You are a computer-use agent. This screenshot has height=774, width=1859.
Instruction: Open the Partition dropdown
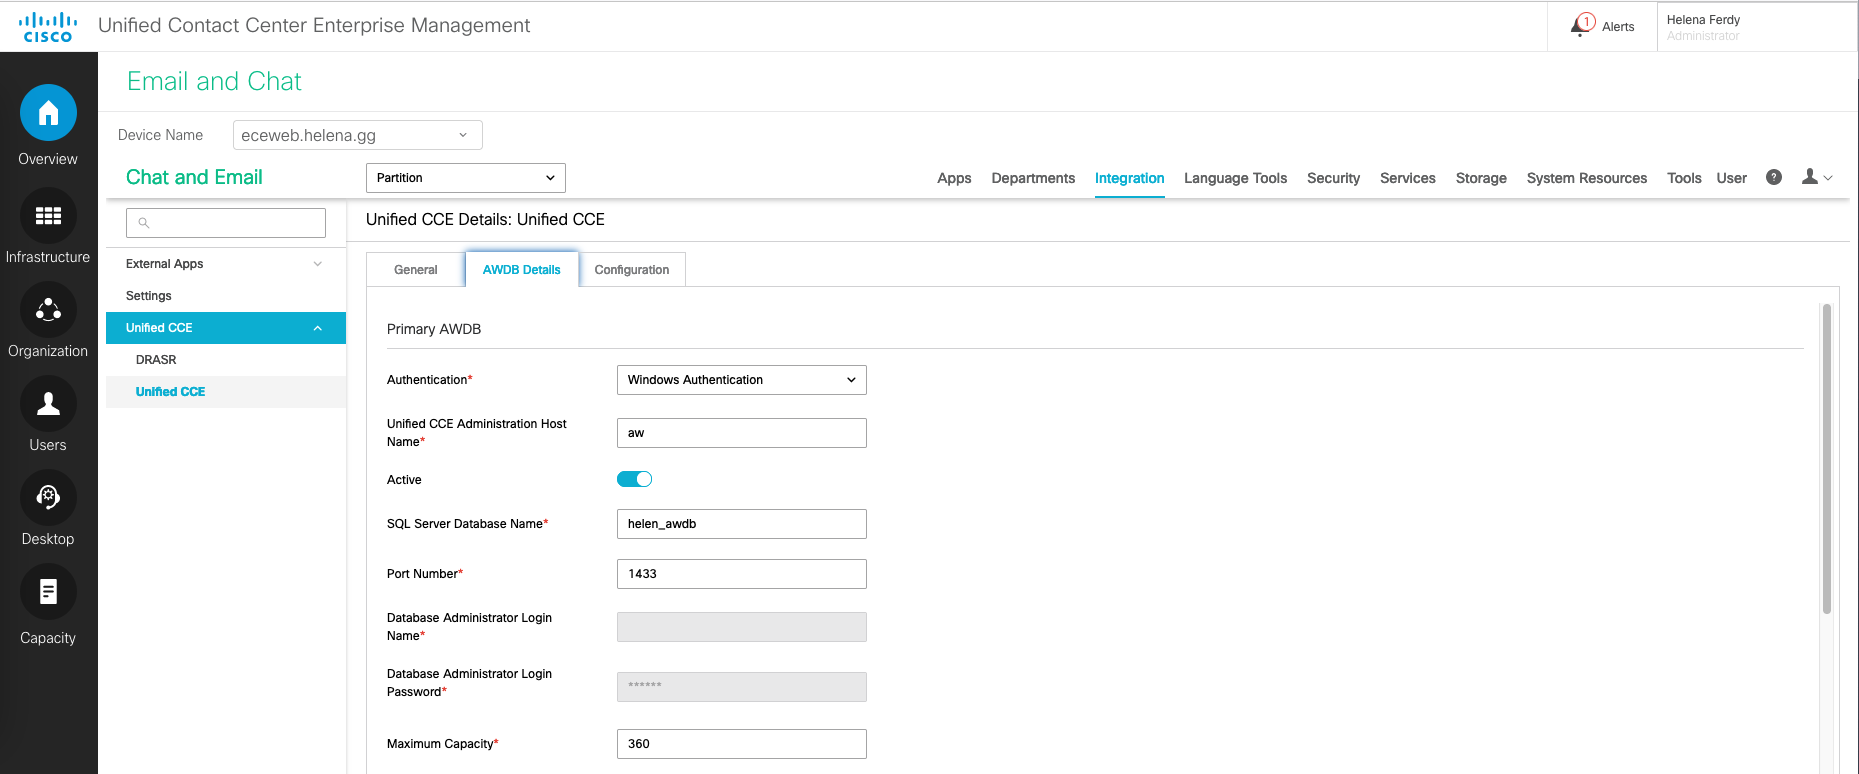(x=465, y=178)
